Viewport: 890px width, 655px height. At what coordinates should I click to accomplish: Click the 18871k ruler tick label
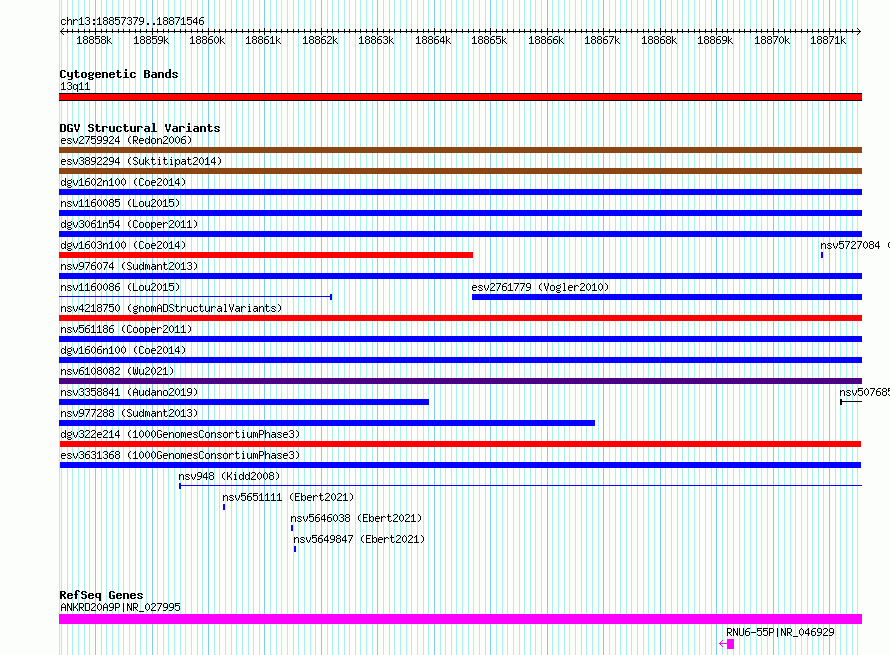tap(828, 40)
